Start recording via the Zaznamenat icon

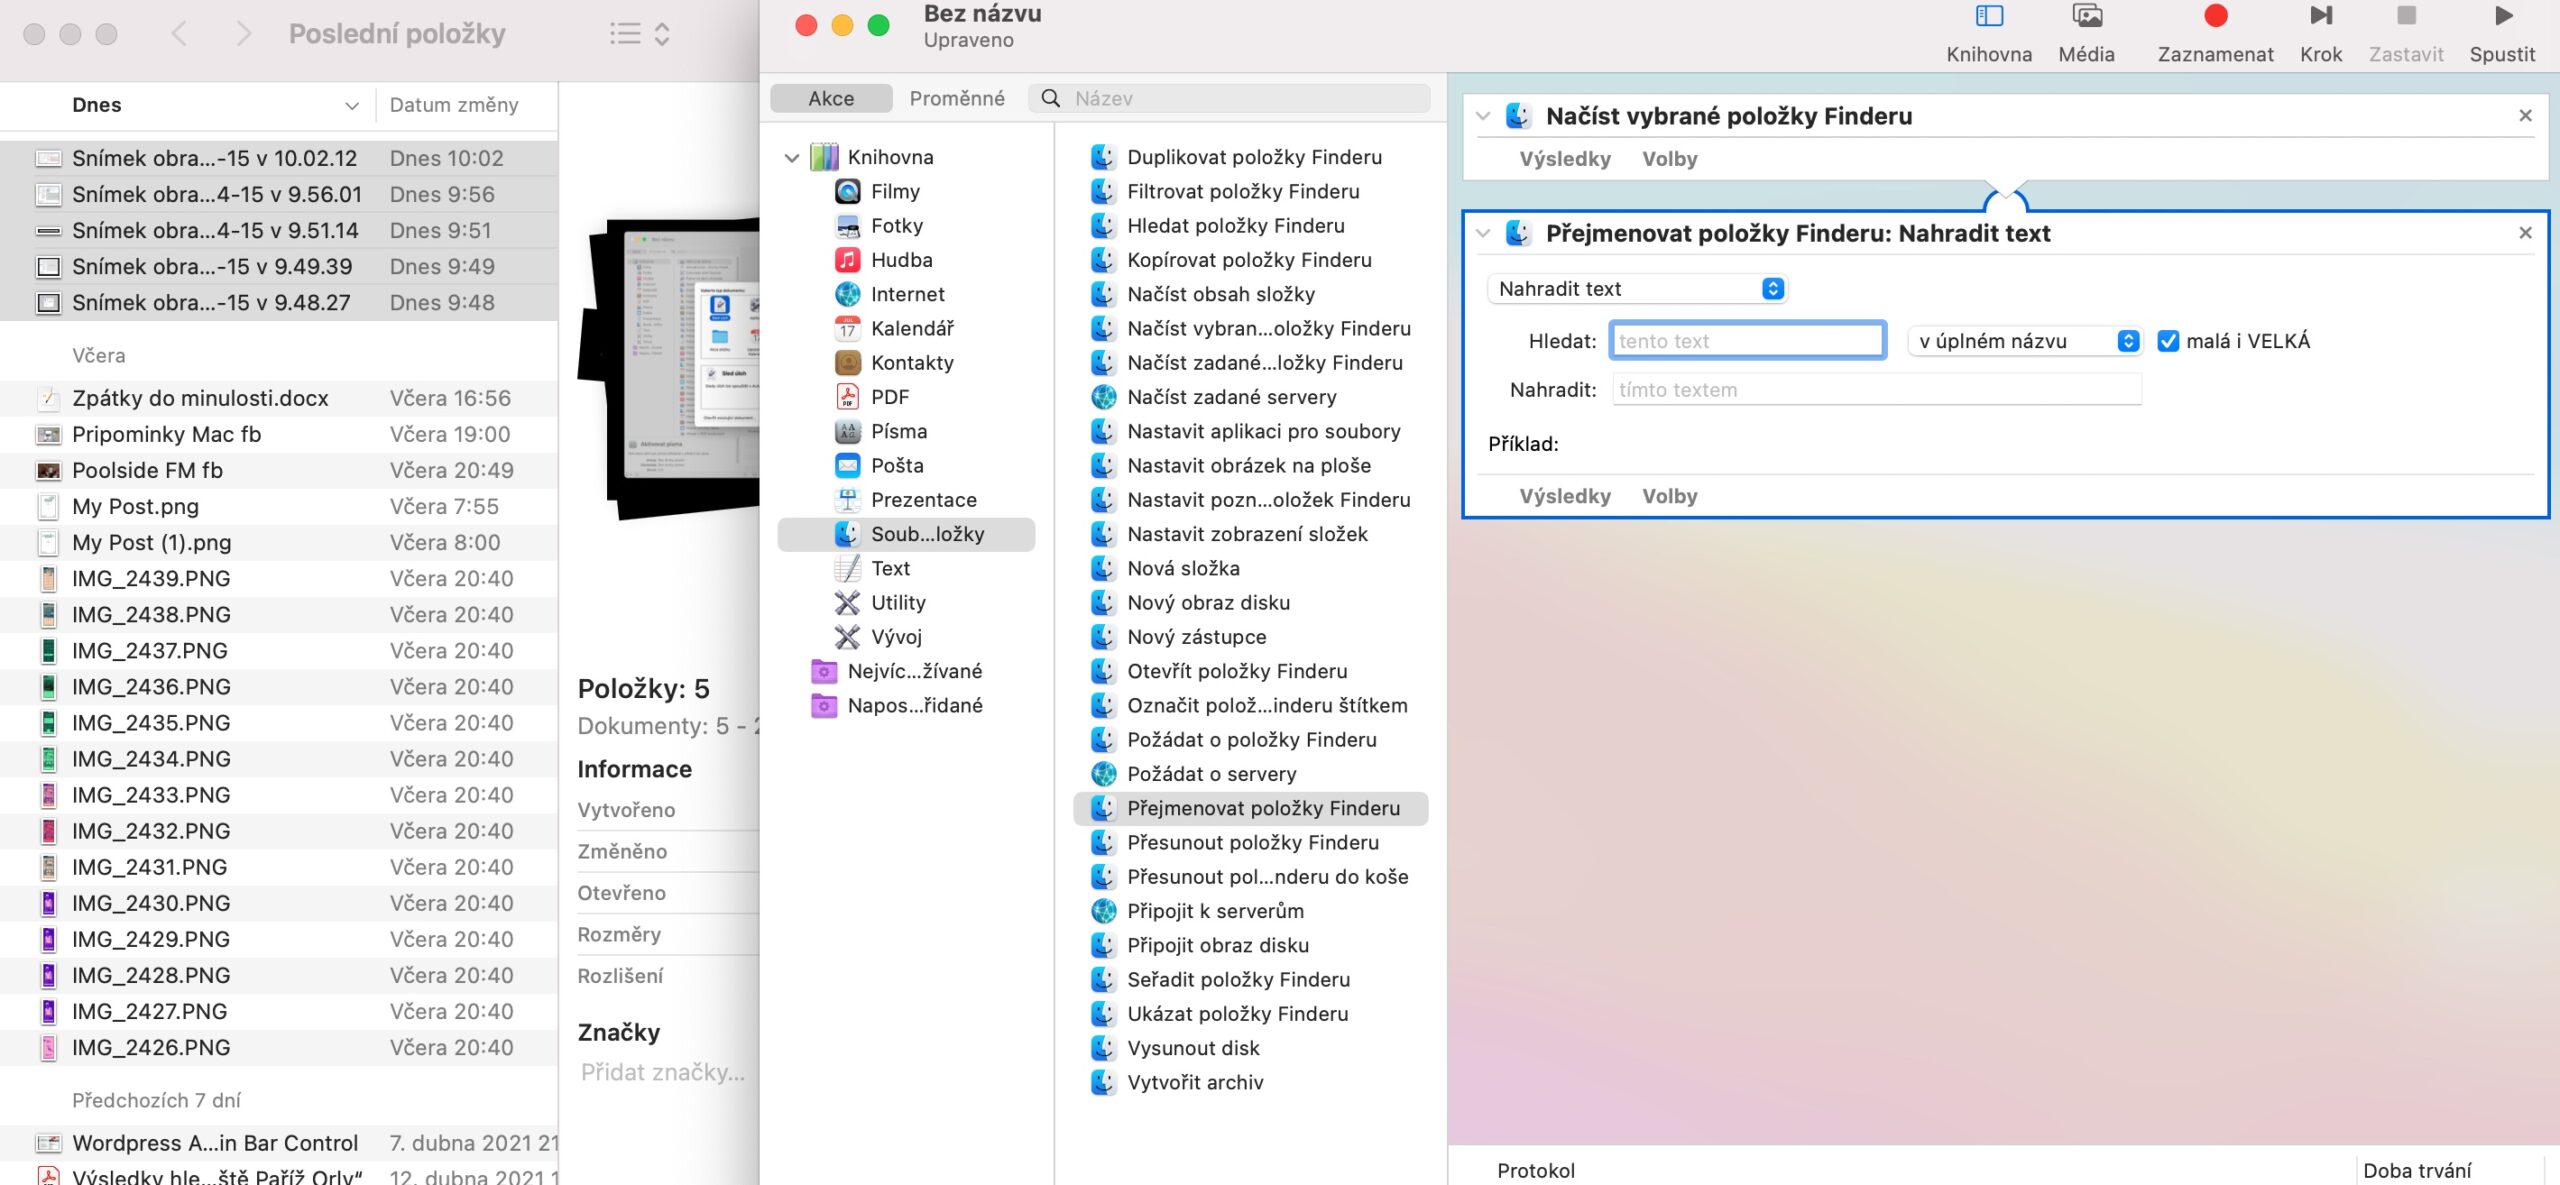2216,15
